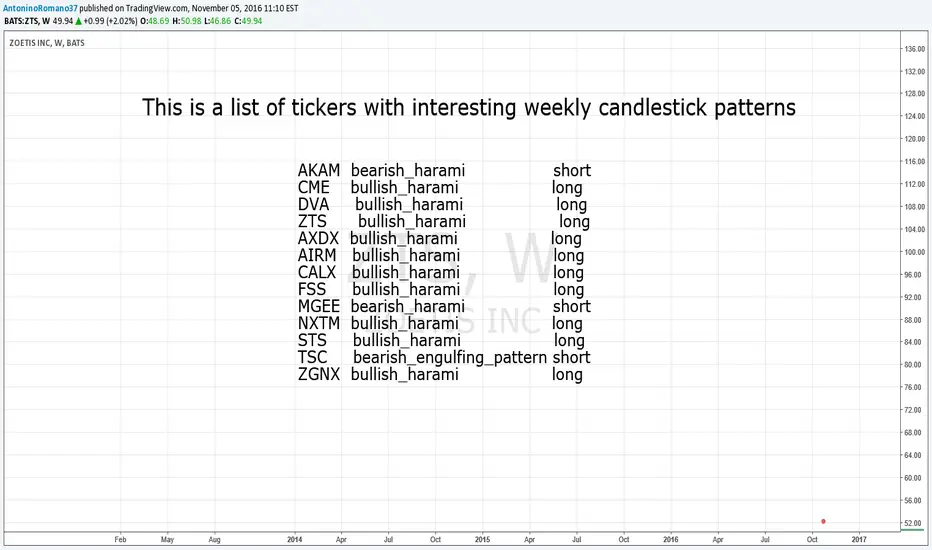Click the May label on time axis
932x550 pixels.
[167, 539]
